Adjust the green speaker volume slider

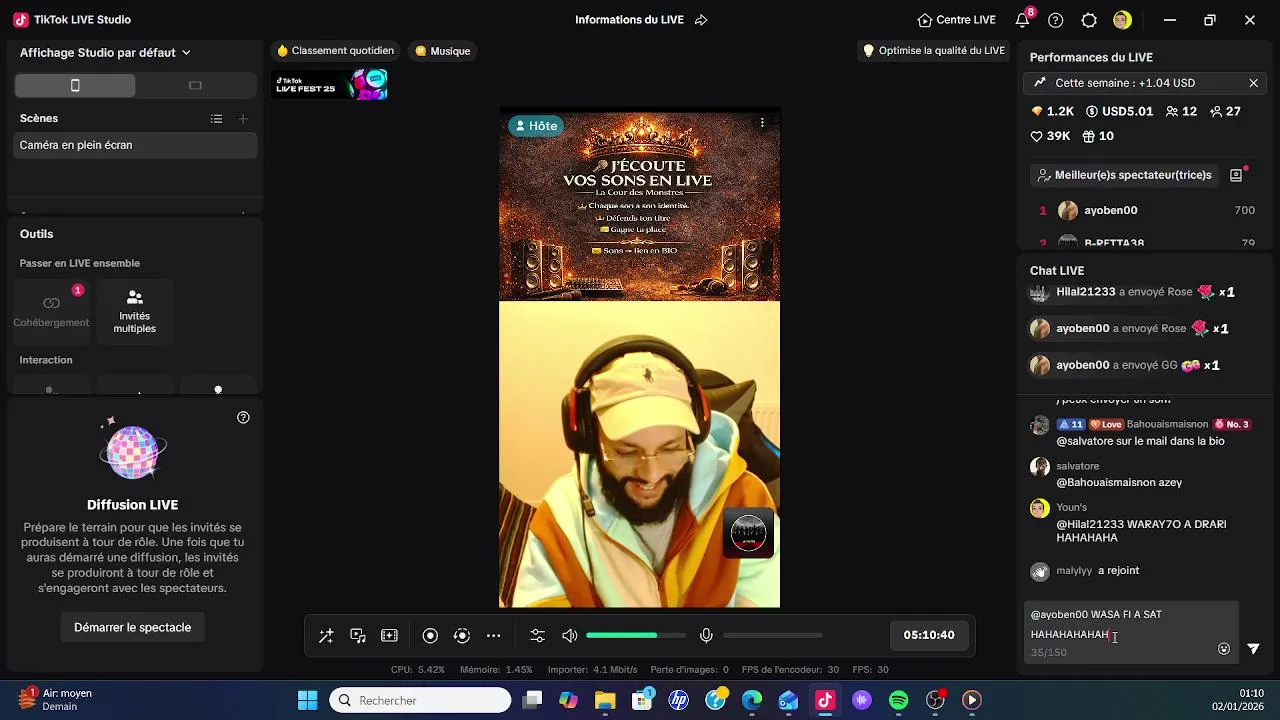pos(636,636)
